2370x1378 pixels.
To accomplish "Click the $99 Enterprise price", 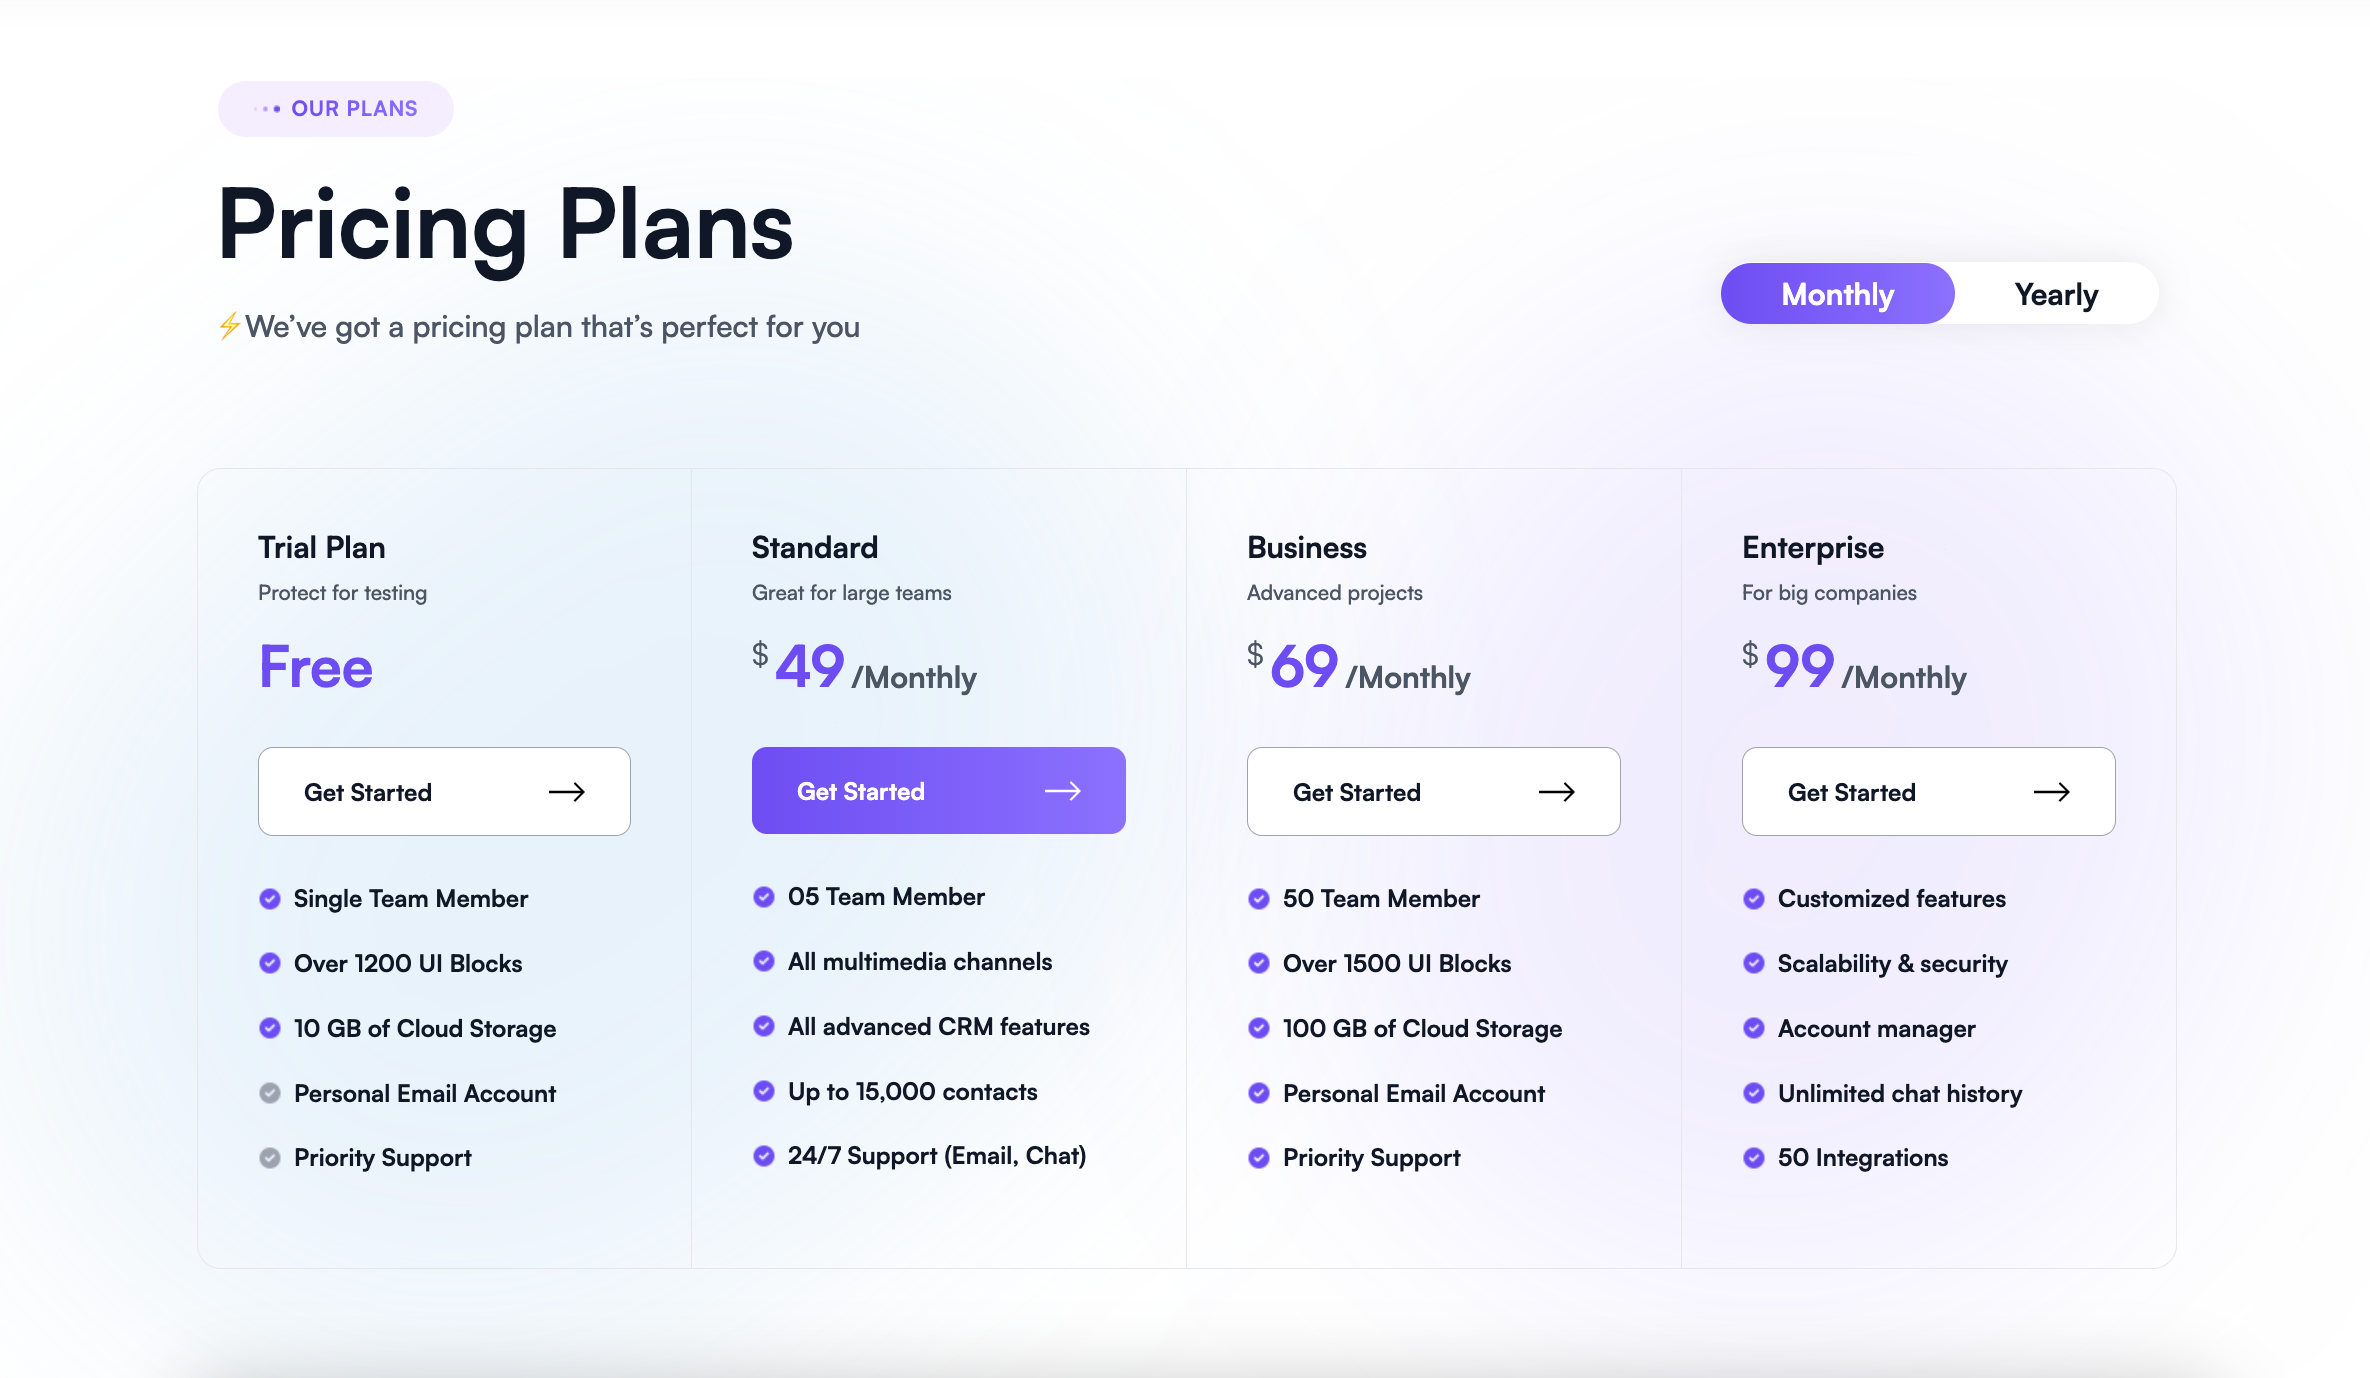I will click(1799, 666).
